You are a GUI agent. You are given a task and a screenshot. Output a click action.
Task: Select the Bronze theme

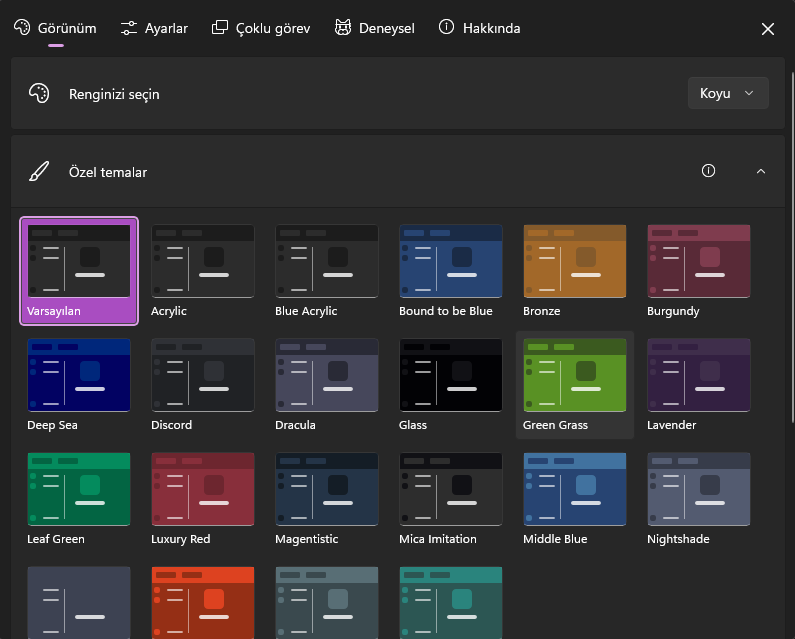[574, 271]
